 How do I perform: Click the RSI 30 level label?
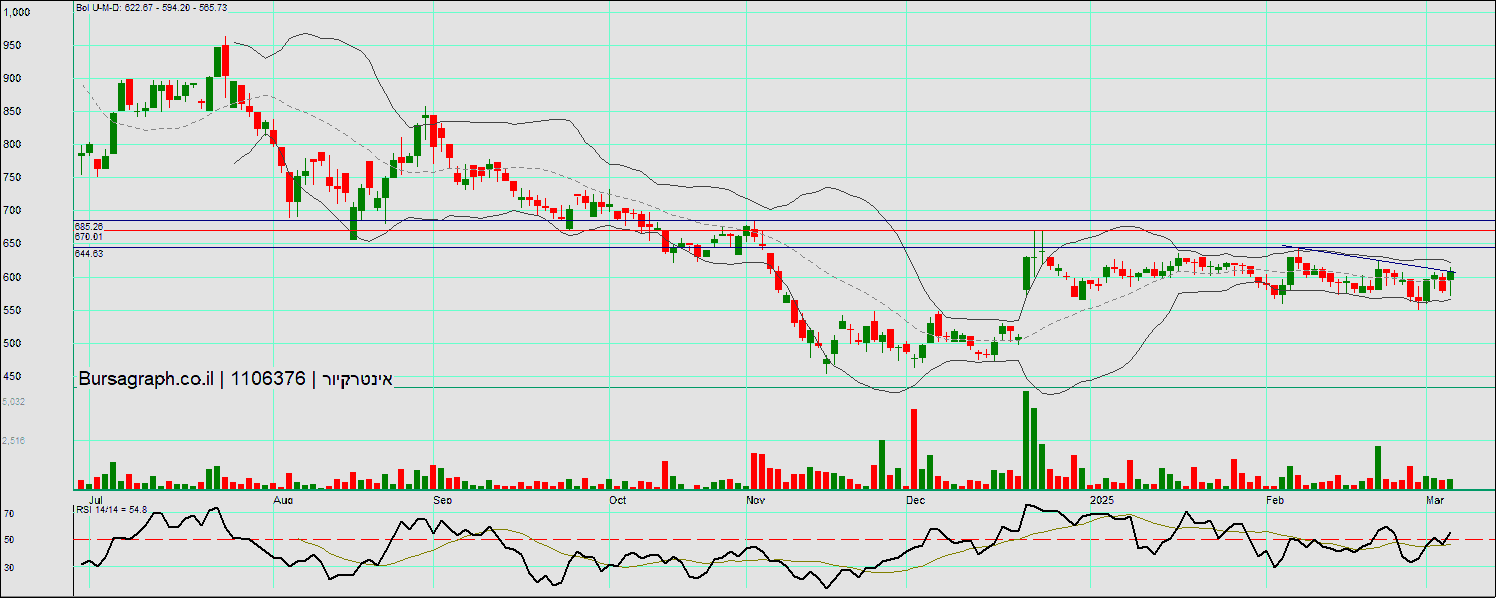click(x=9, y=567)
